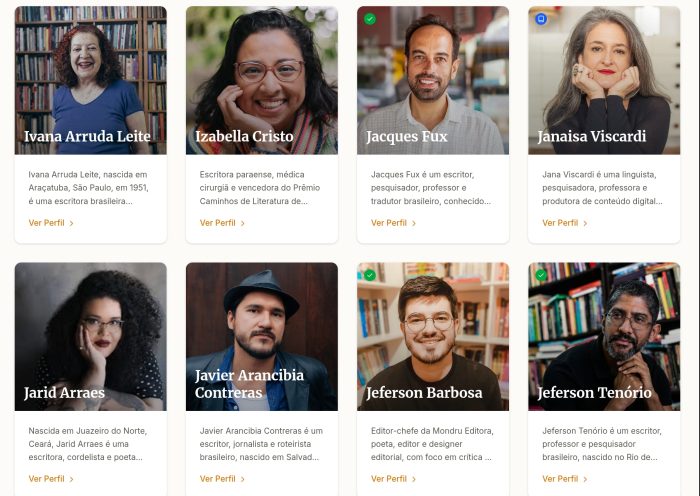Click Javier Arancibia Contreras' photo
Image resolution: width=700 pixels, height=496 pixels.
tap(262, 320)
